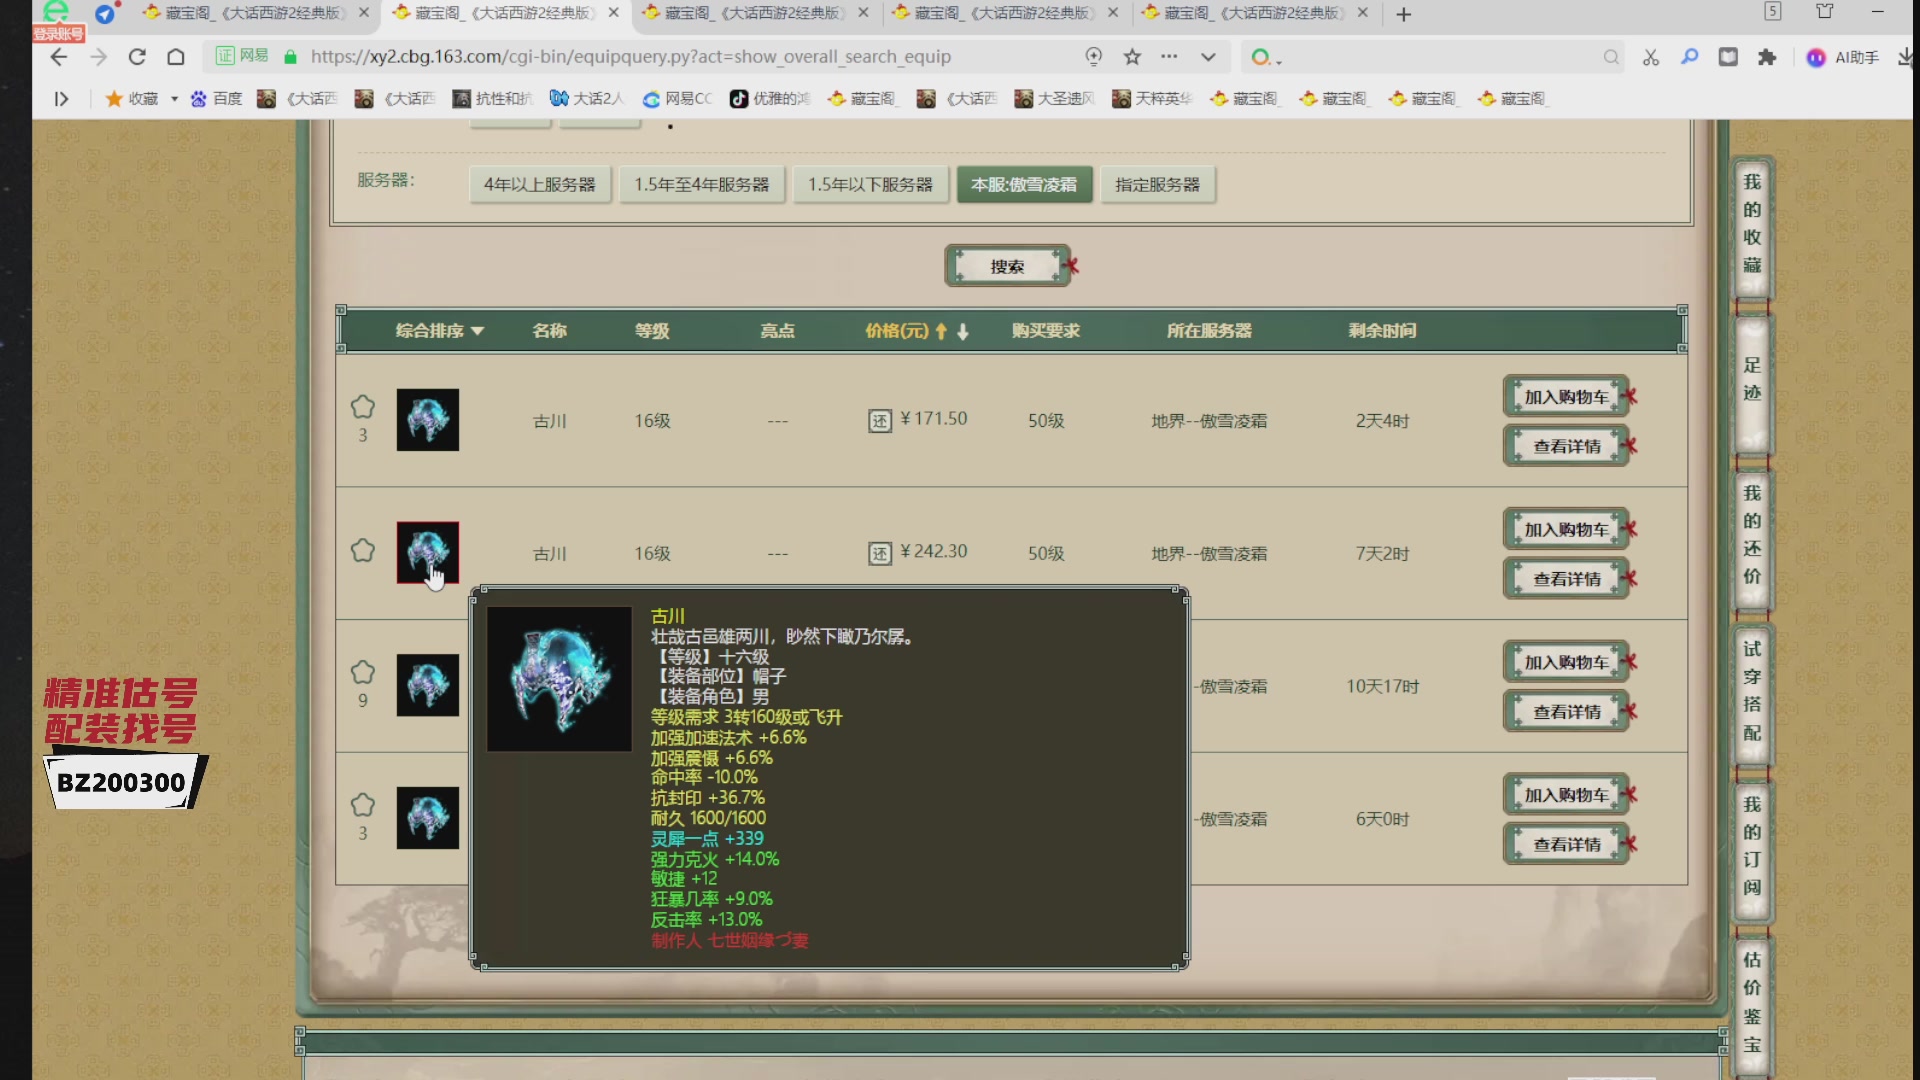The width and height of the screenshot is (1920, 1080).
Task: Open a new browser tab
Action: click(1404, 14)
